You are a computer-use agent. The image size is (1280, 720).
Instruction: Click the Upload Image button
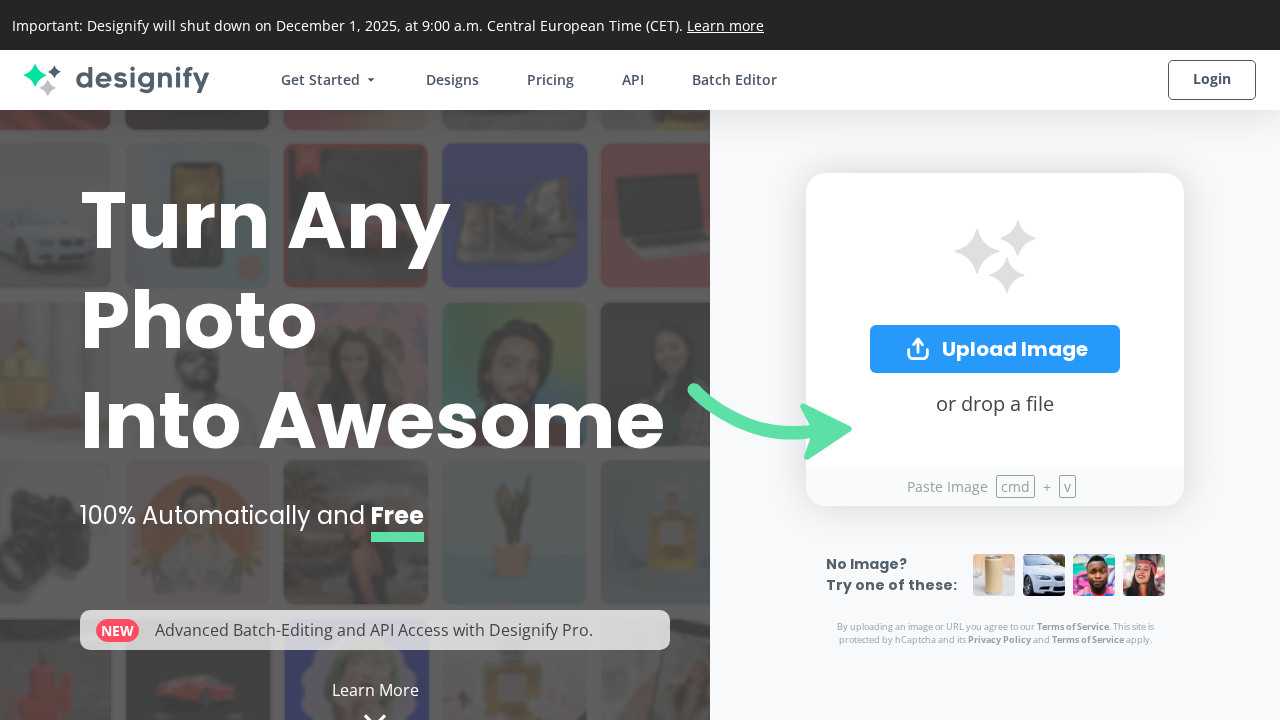[x=994, y=349]
